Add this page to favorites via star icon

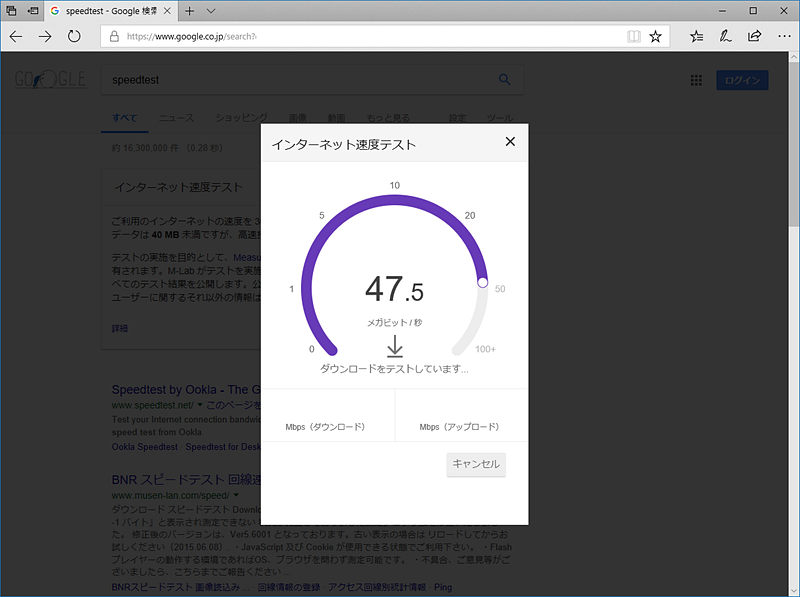pyautogui.click(x=655, y=36)
